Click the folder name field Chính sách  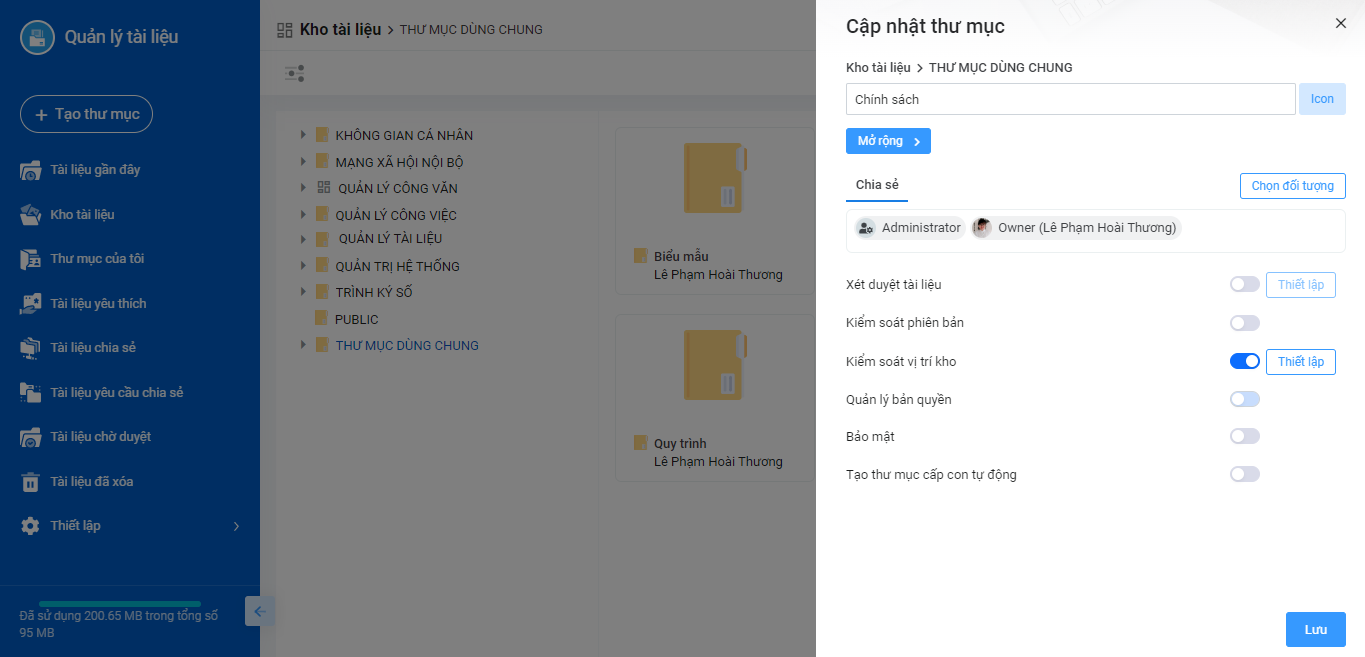(1071, 99)
